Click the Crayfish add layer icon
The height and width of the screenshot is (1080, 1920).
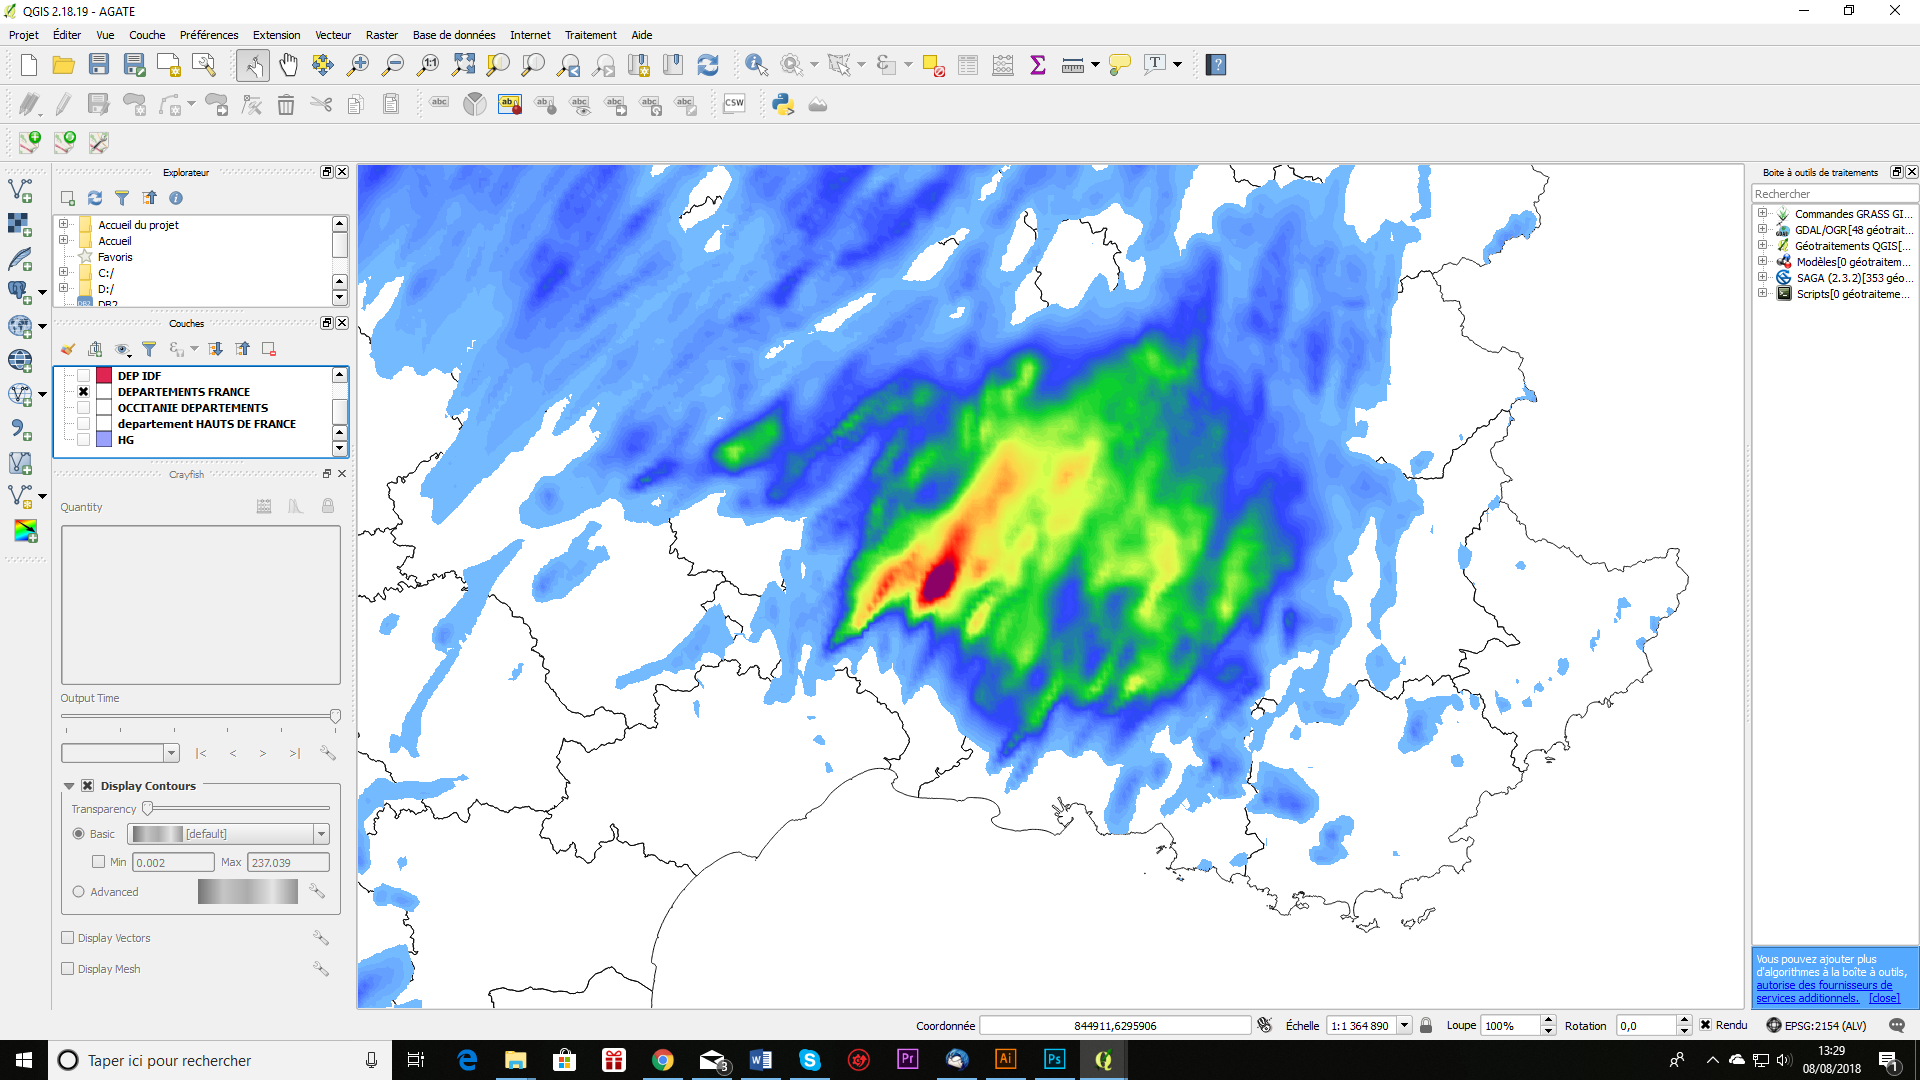[x=25, y=531]
